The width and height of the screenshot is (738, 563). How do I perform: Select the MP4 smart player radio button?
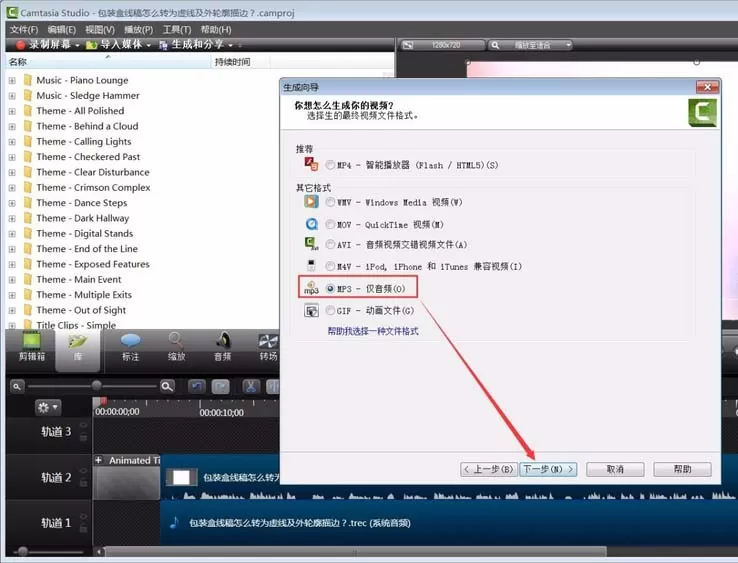point(330,165)
